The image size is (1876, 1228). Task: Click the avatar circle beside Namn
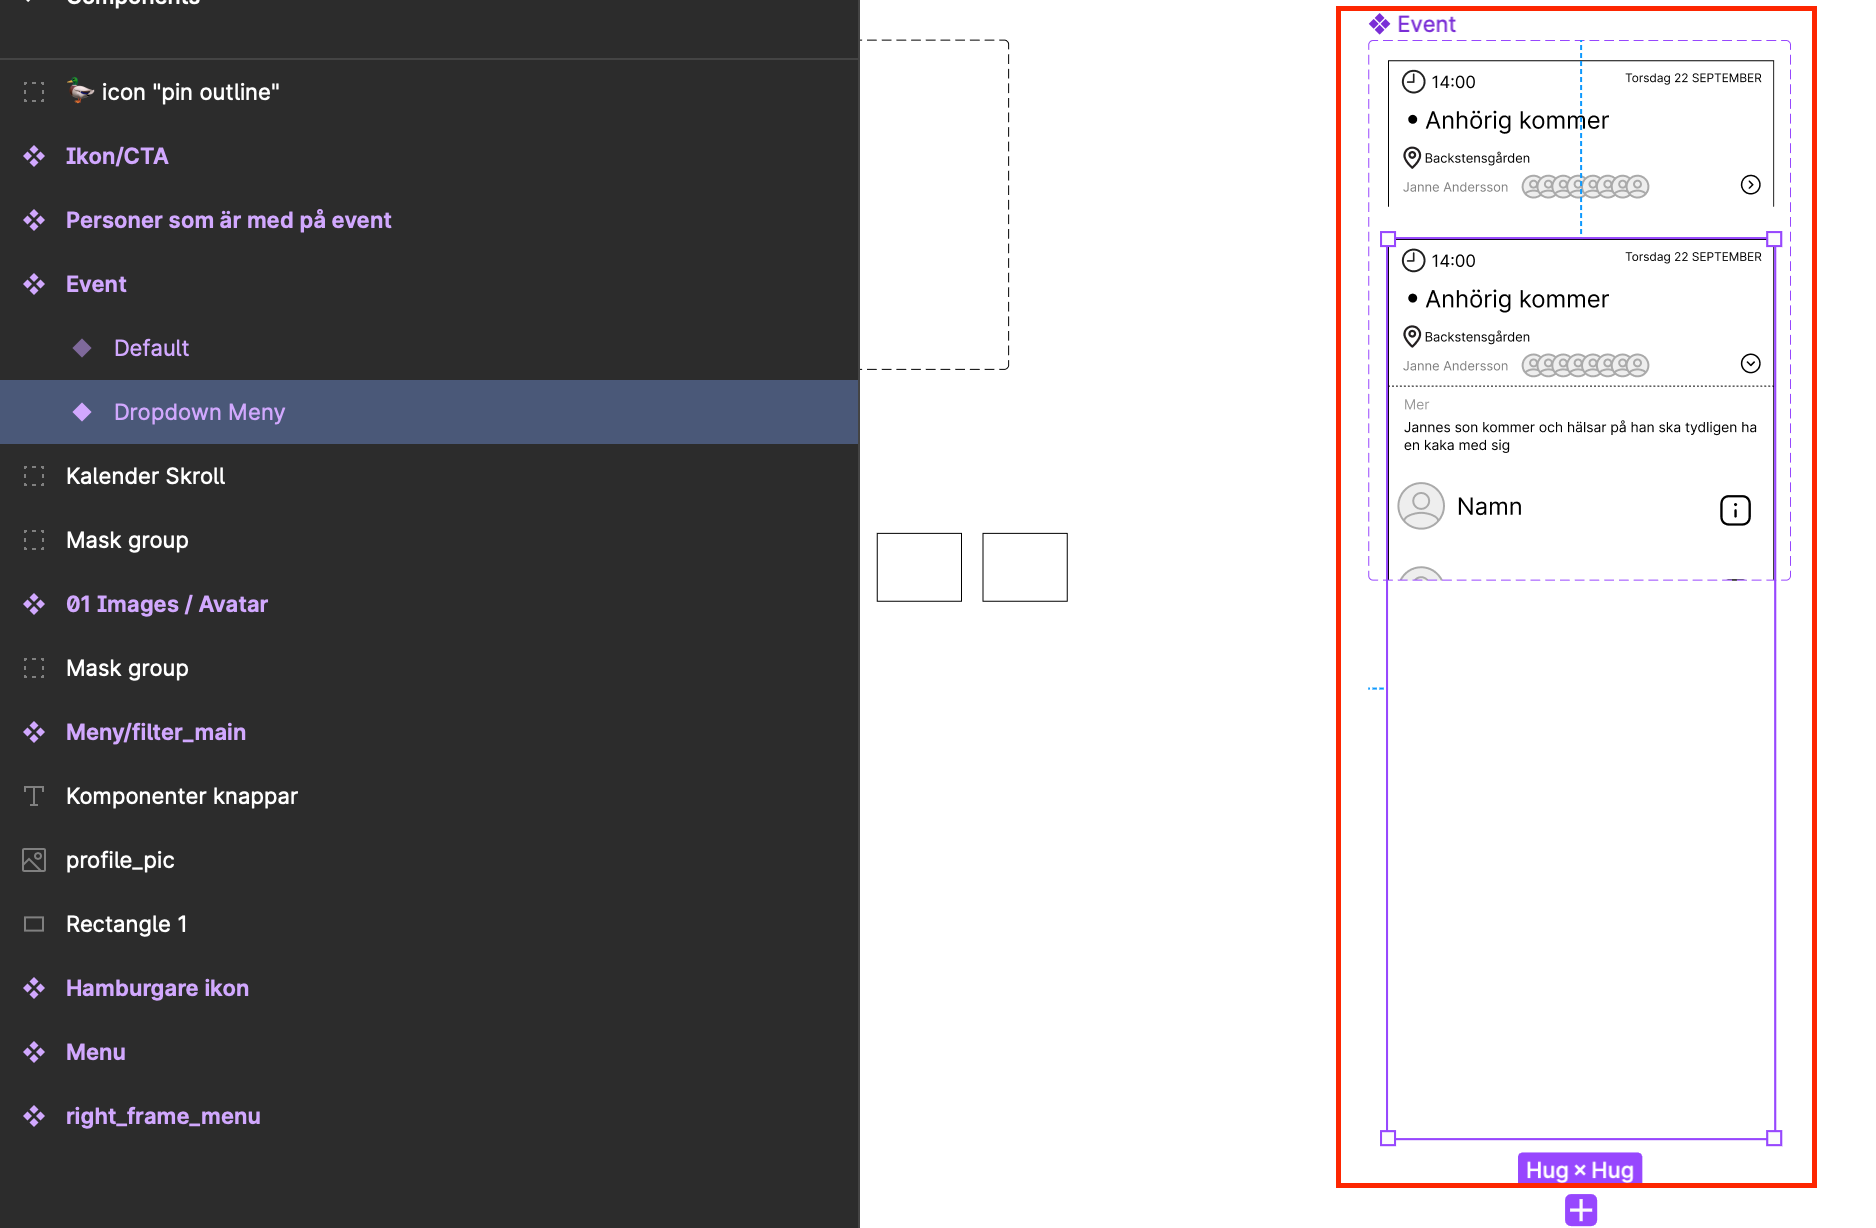click(1421, 506)
